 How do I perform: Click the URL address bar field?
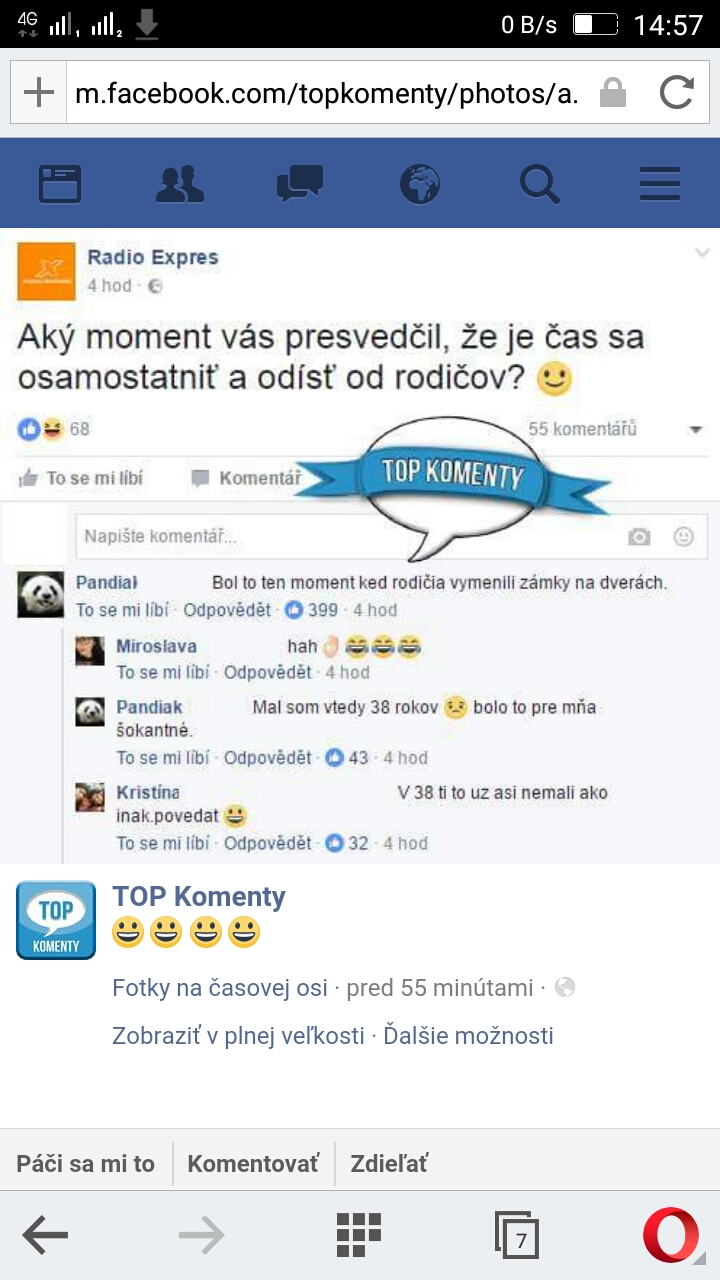(x=325, y=94)
